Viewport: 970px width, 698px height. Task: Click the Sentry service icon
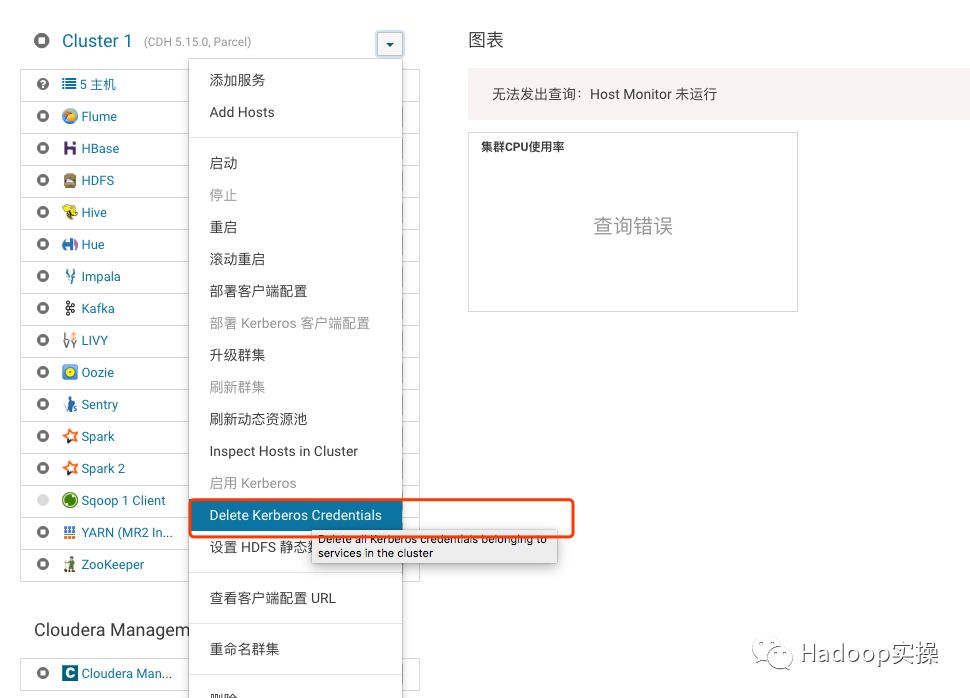[x=70, y=405]
